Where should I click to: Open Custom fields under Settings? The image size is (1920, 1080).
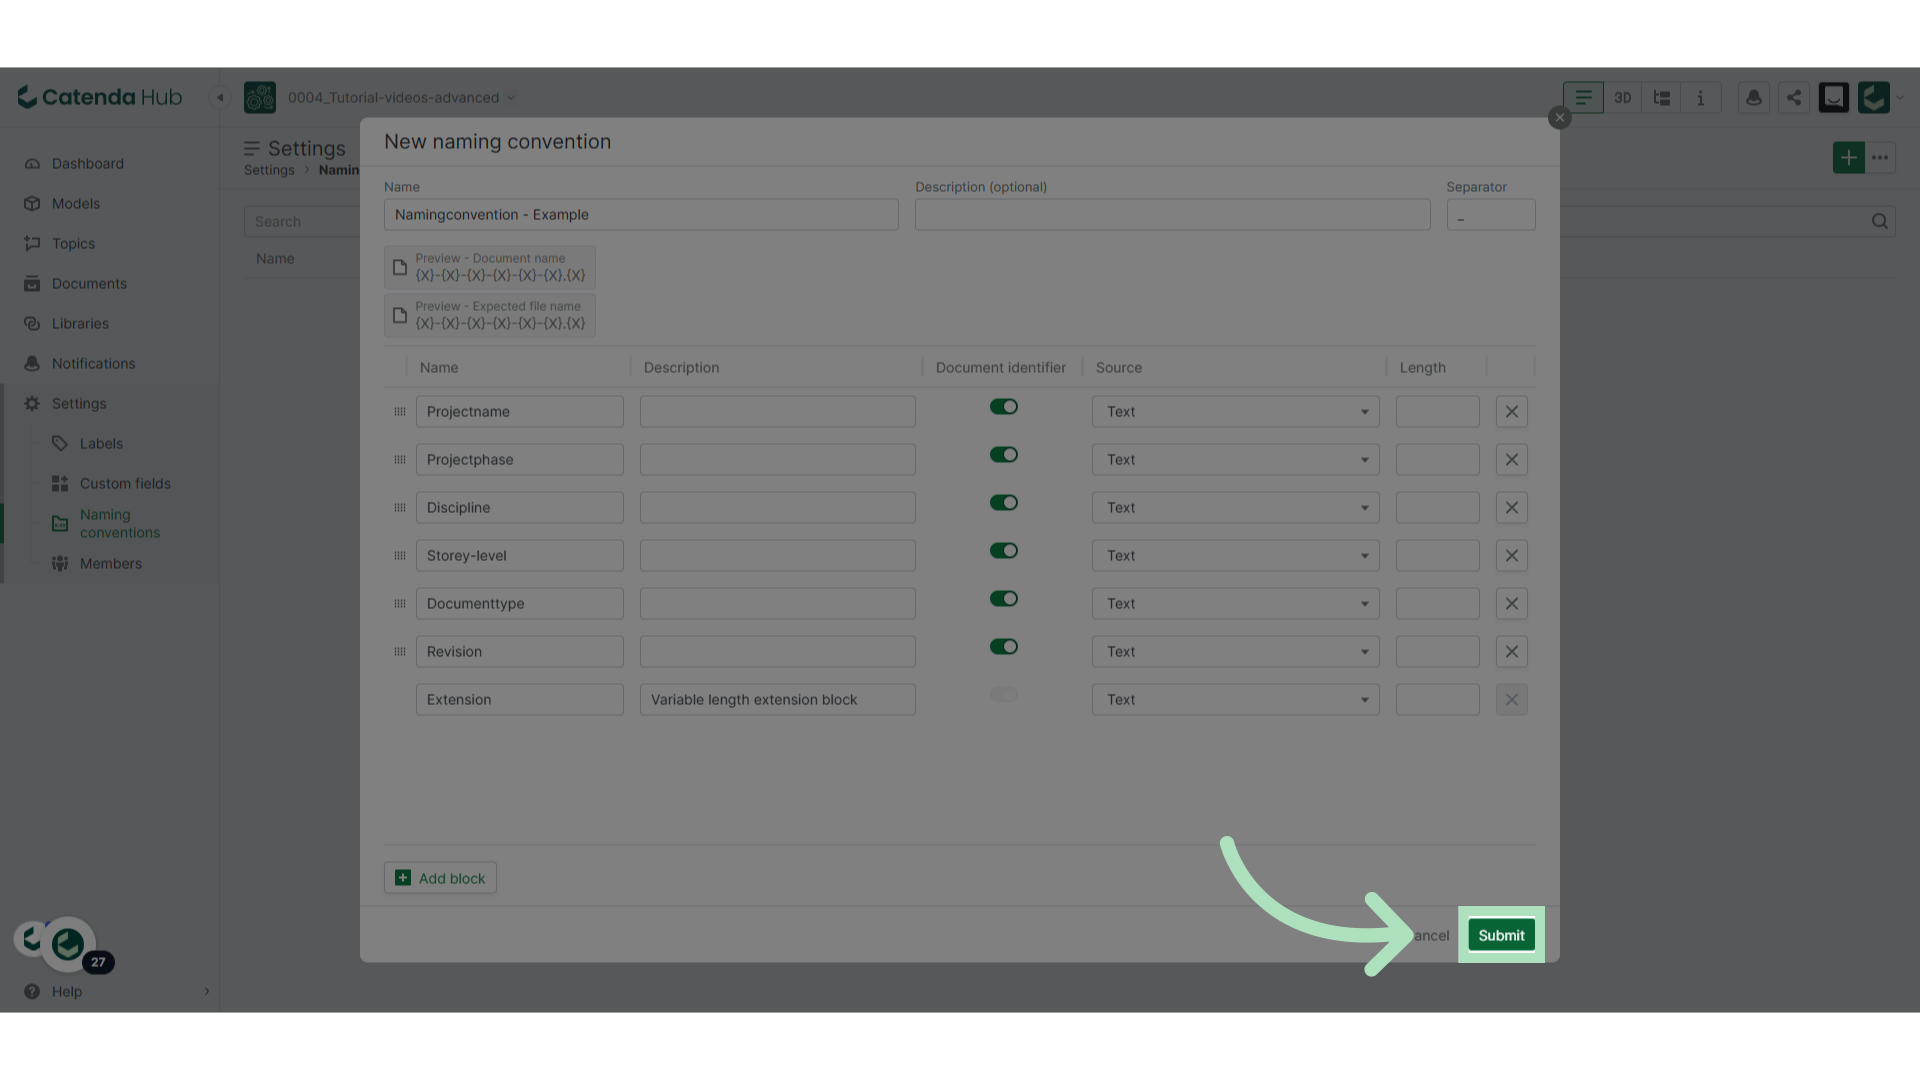(125, 483)
